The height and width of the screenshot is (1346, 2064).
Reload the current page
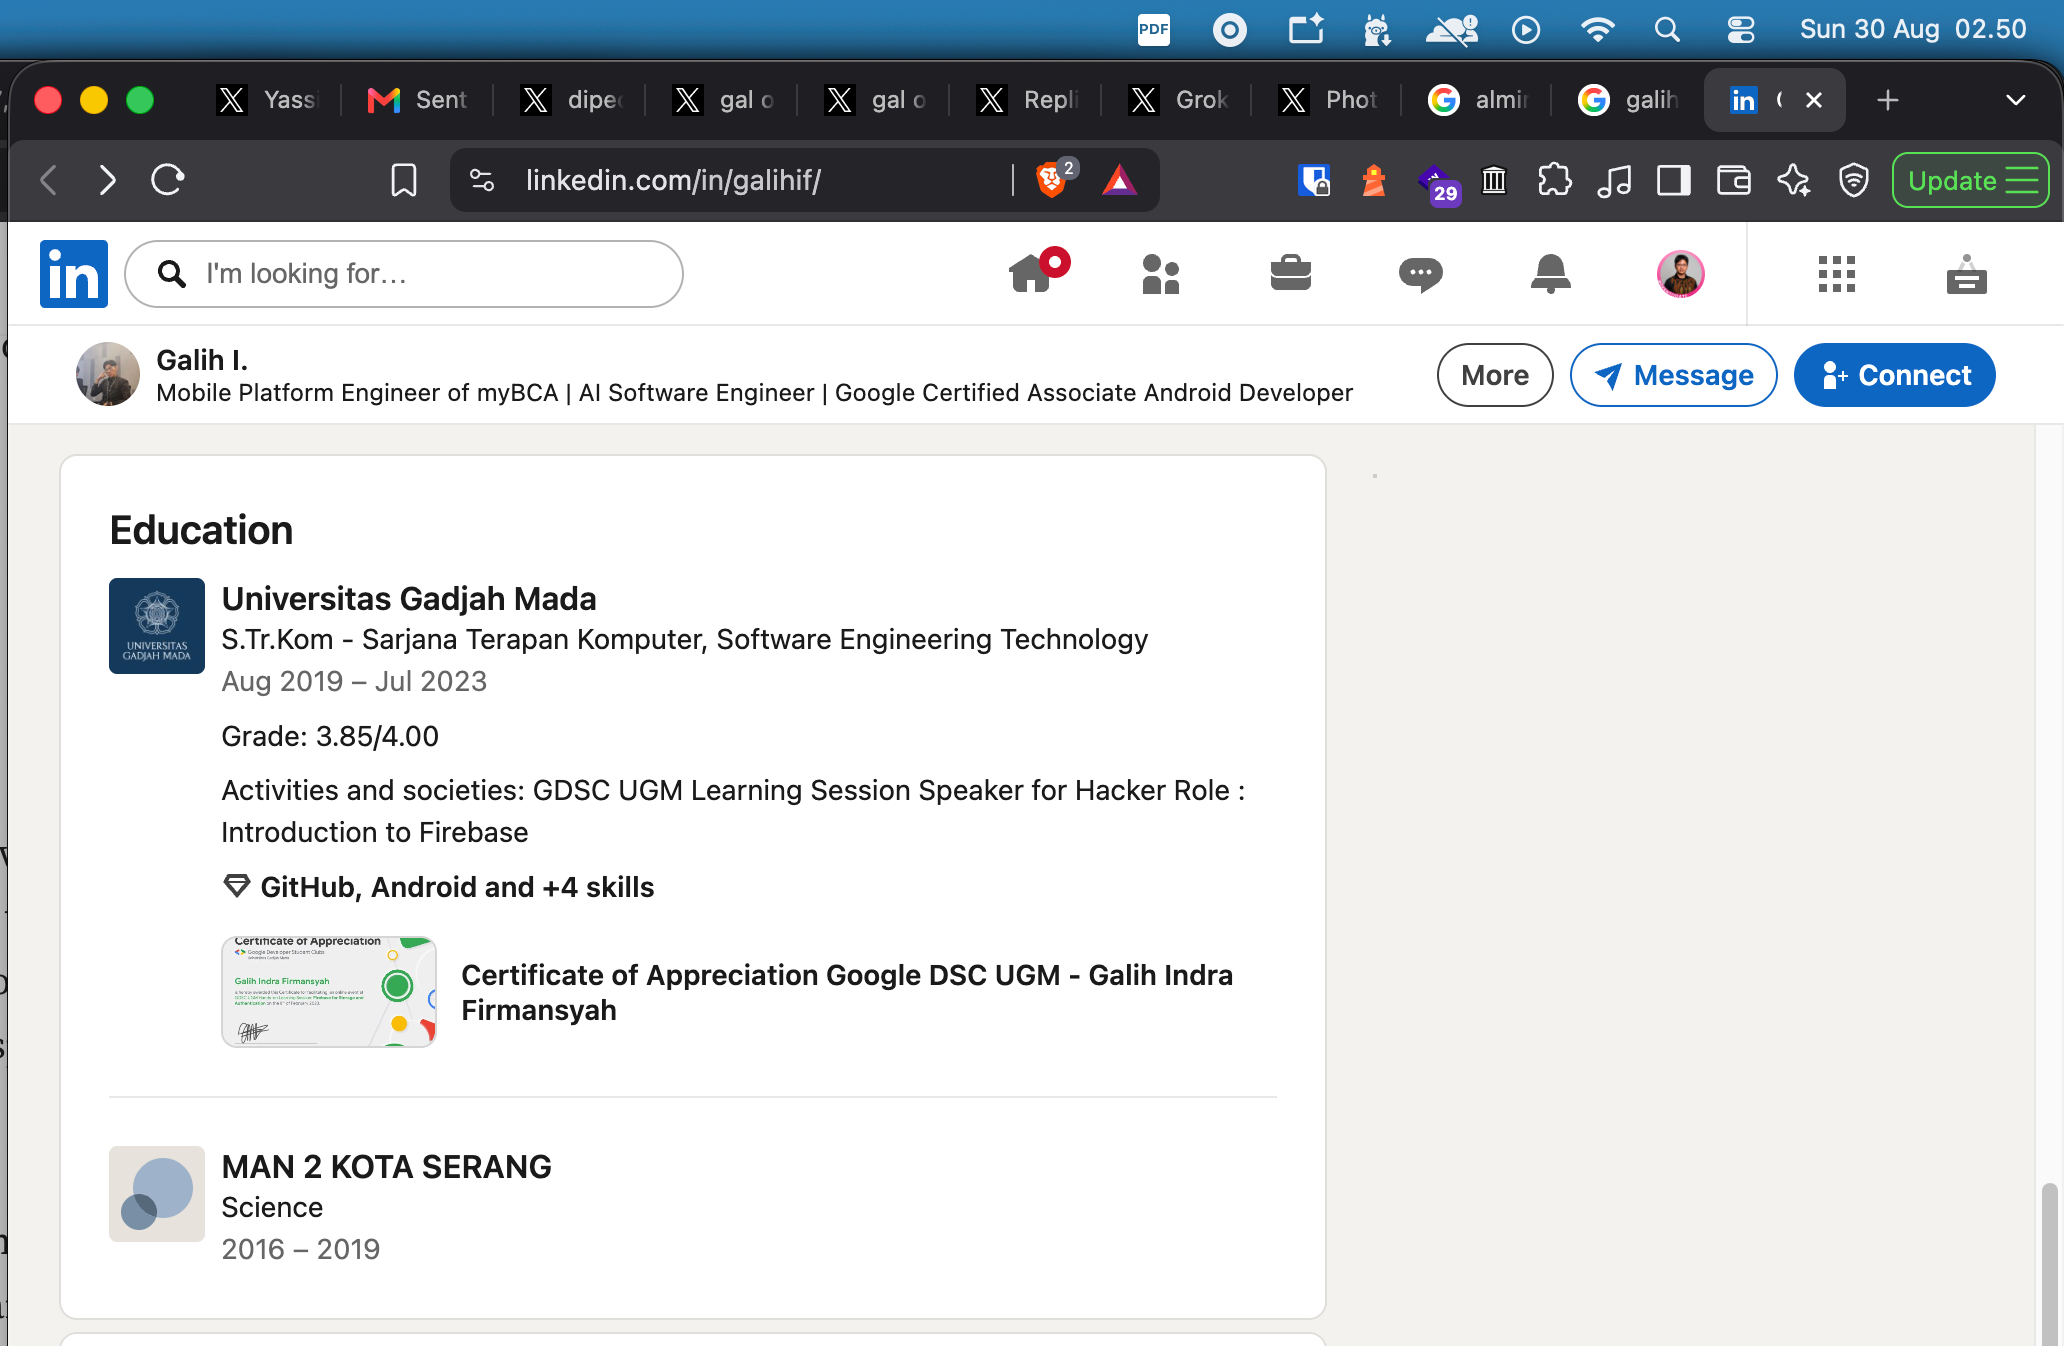pyautogui.click(x=168, y=180)
